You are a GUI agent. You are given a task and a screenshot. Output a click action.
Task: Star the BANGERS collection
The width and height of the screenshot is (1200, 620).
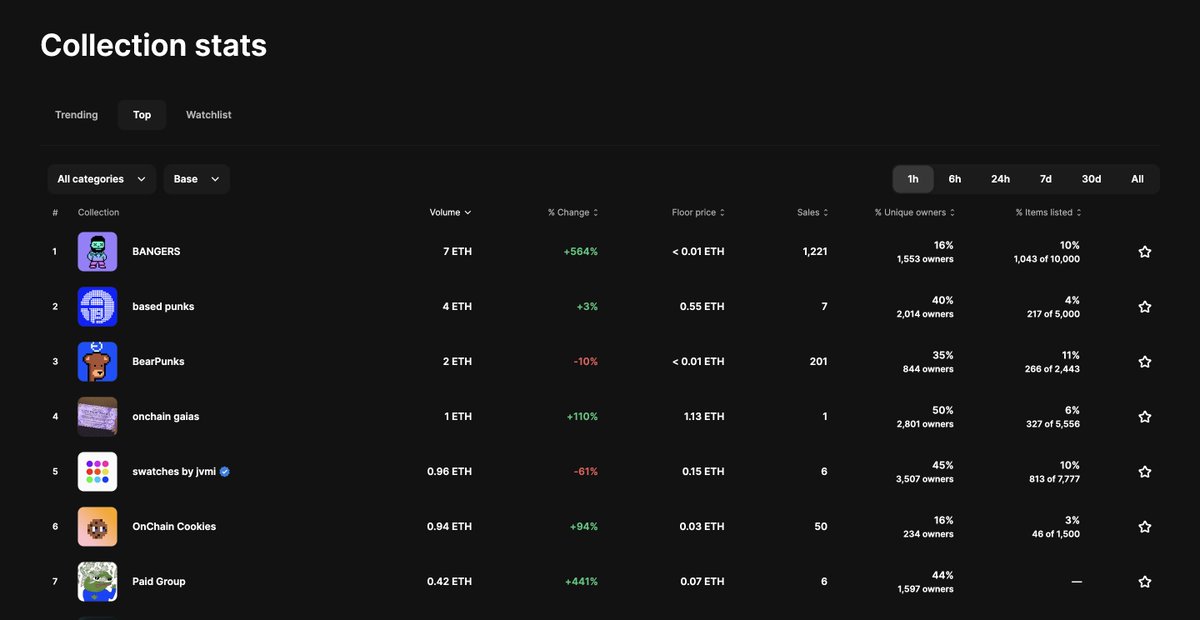(x=1145, y=252)
